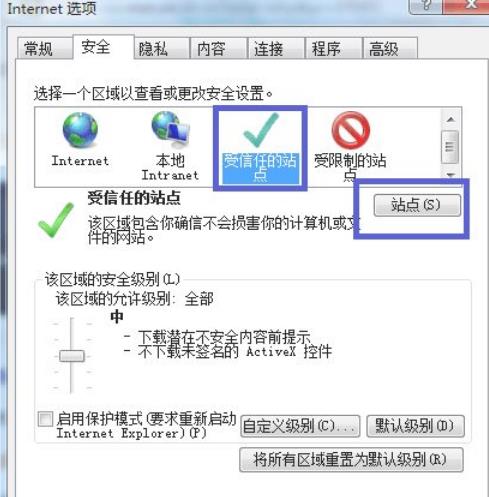Image resolution: width=489 pixels, height=497 pixels.
Task: Click the security level slider handle
Action: point(72,356)
